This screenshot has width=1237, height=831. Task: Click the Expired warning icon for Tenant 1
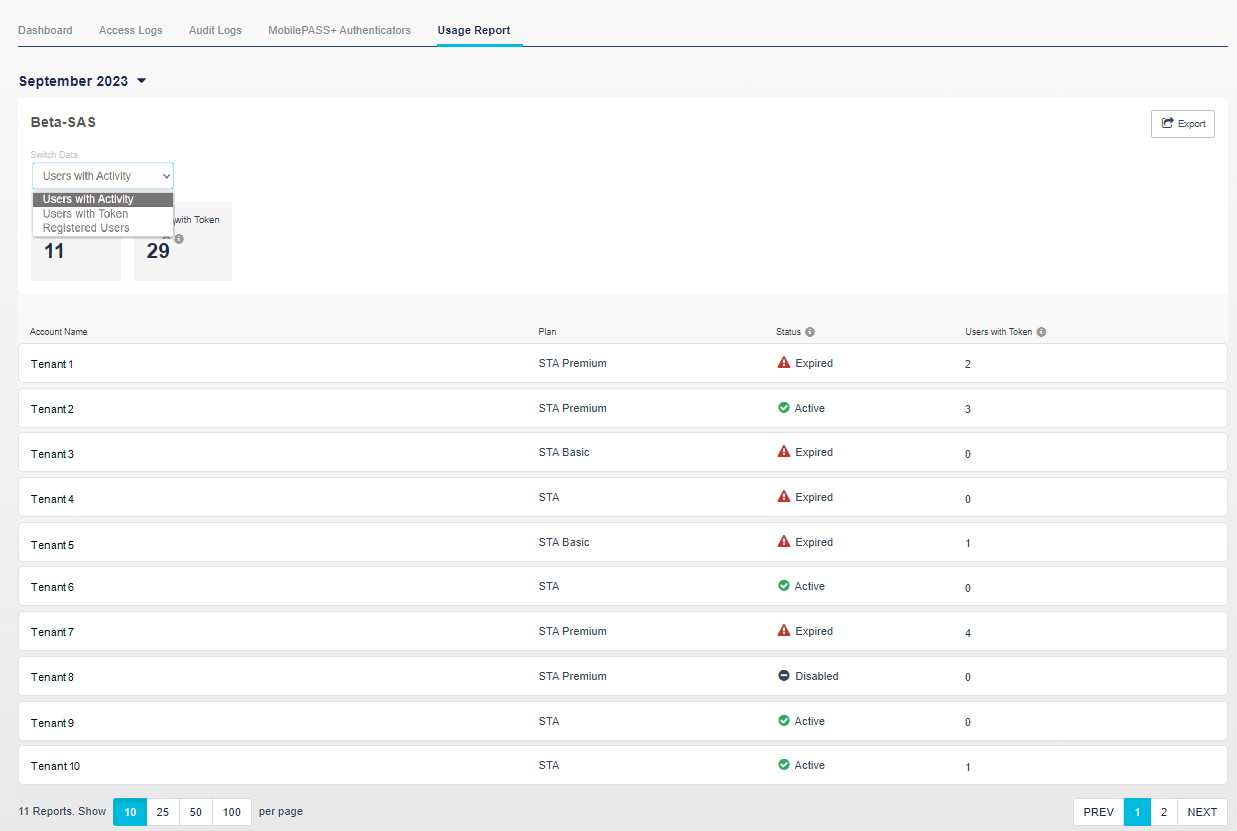pos(784,363)
